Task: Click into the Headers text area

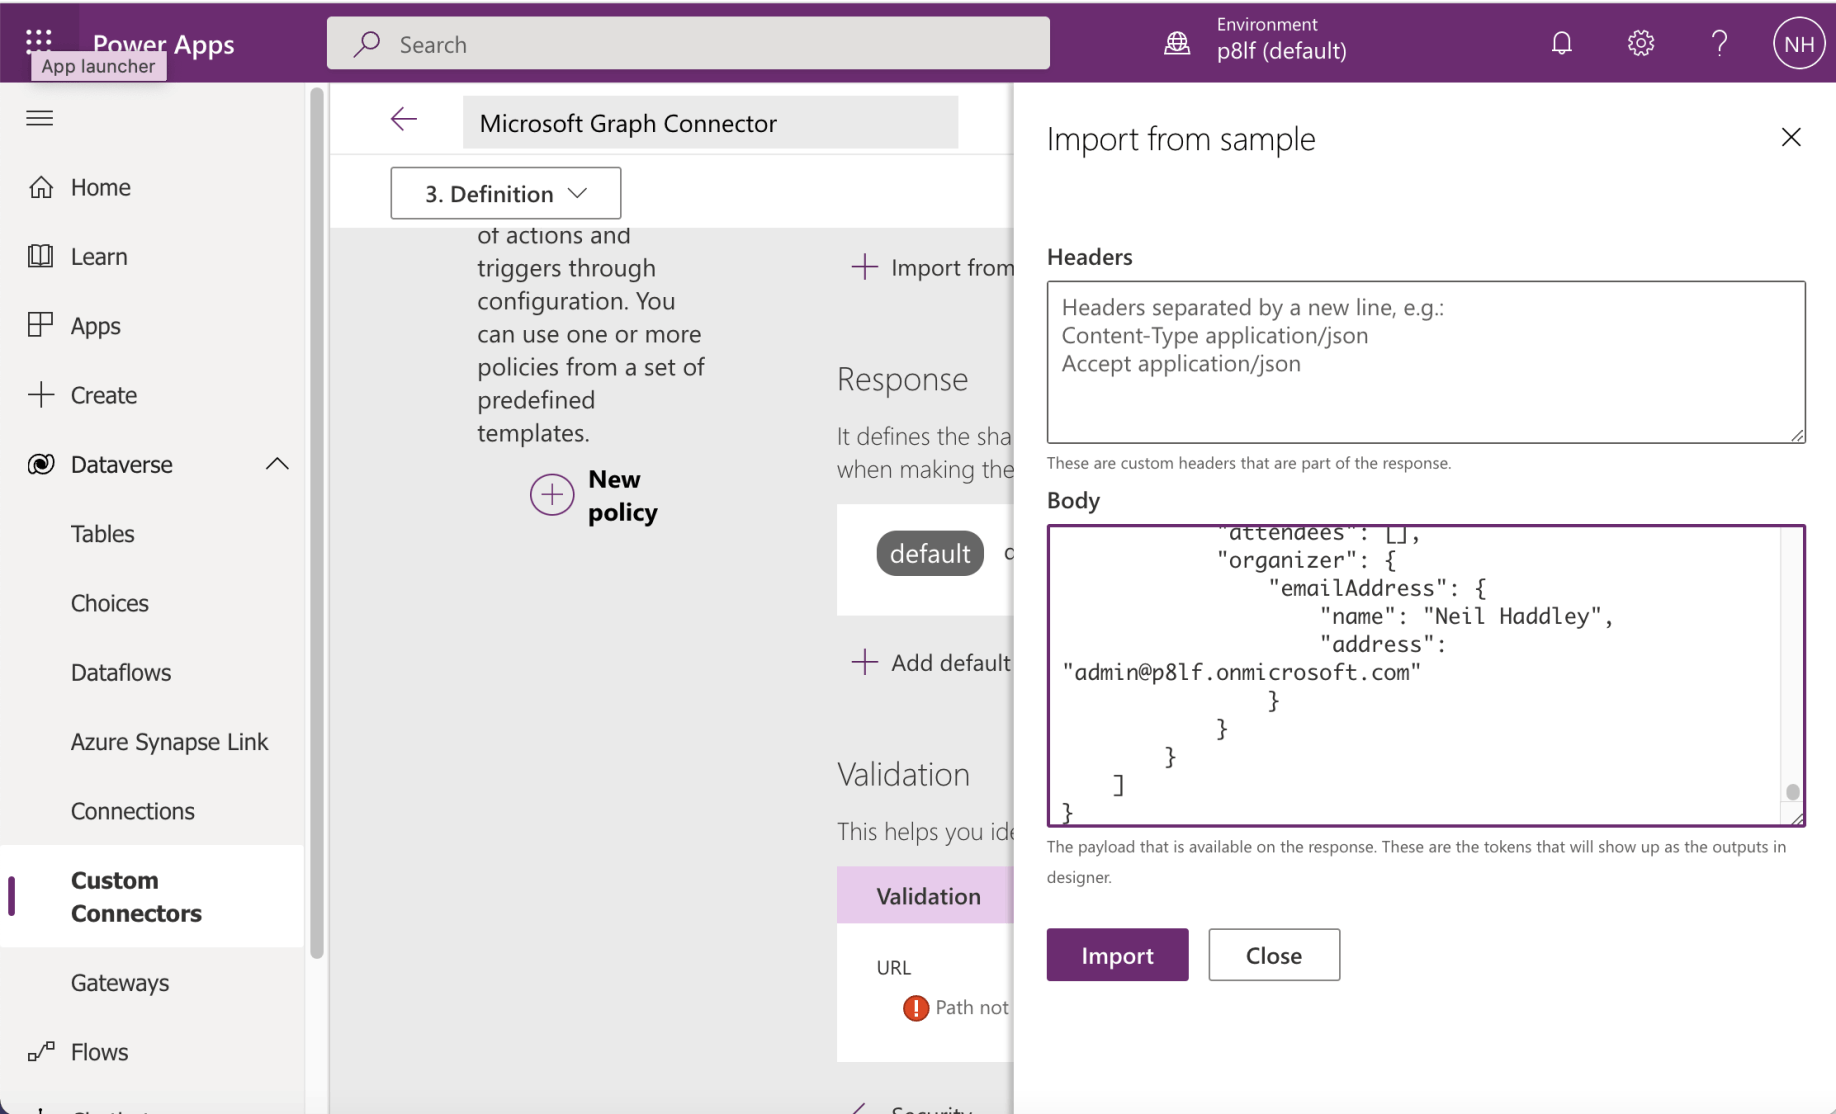Action: tap(1425, 362)
